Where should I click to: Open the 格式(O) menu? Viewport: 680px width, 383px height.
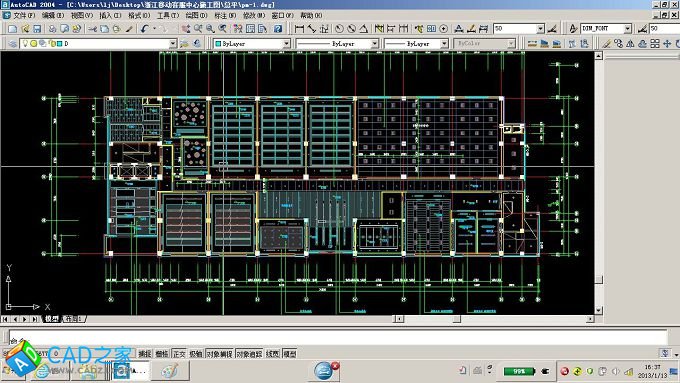pos(139,15)
